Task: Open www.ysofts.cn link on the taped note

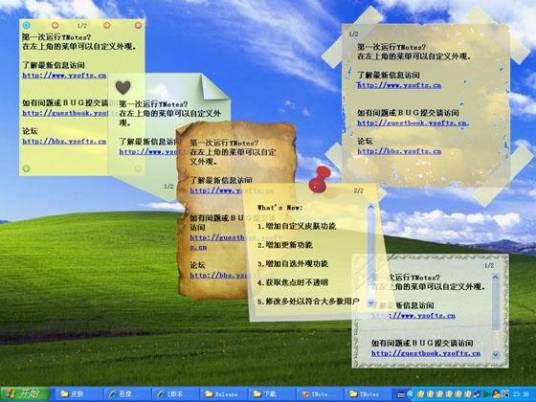Action: tap(399, 85)
